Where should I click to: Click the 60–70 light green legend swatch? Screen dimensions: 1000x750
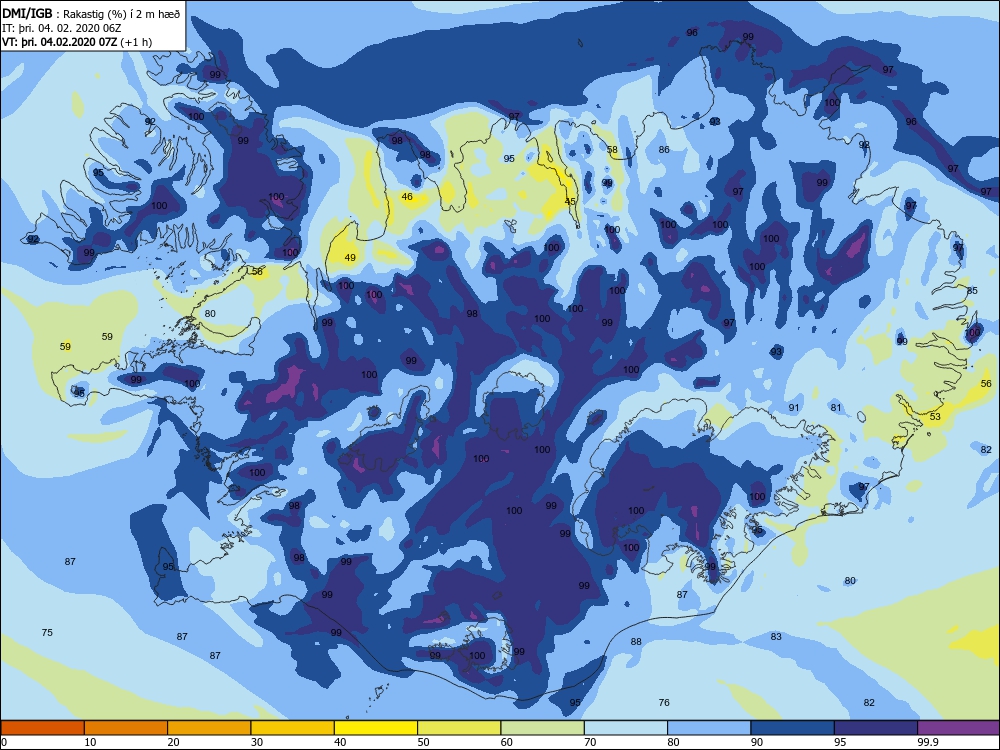[x=543, y=728]
